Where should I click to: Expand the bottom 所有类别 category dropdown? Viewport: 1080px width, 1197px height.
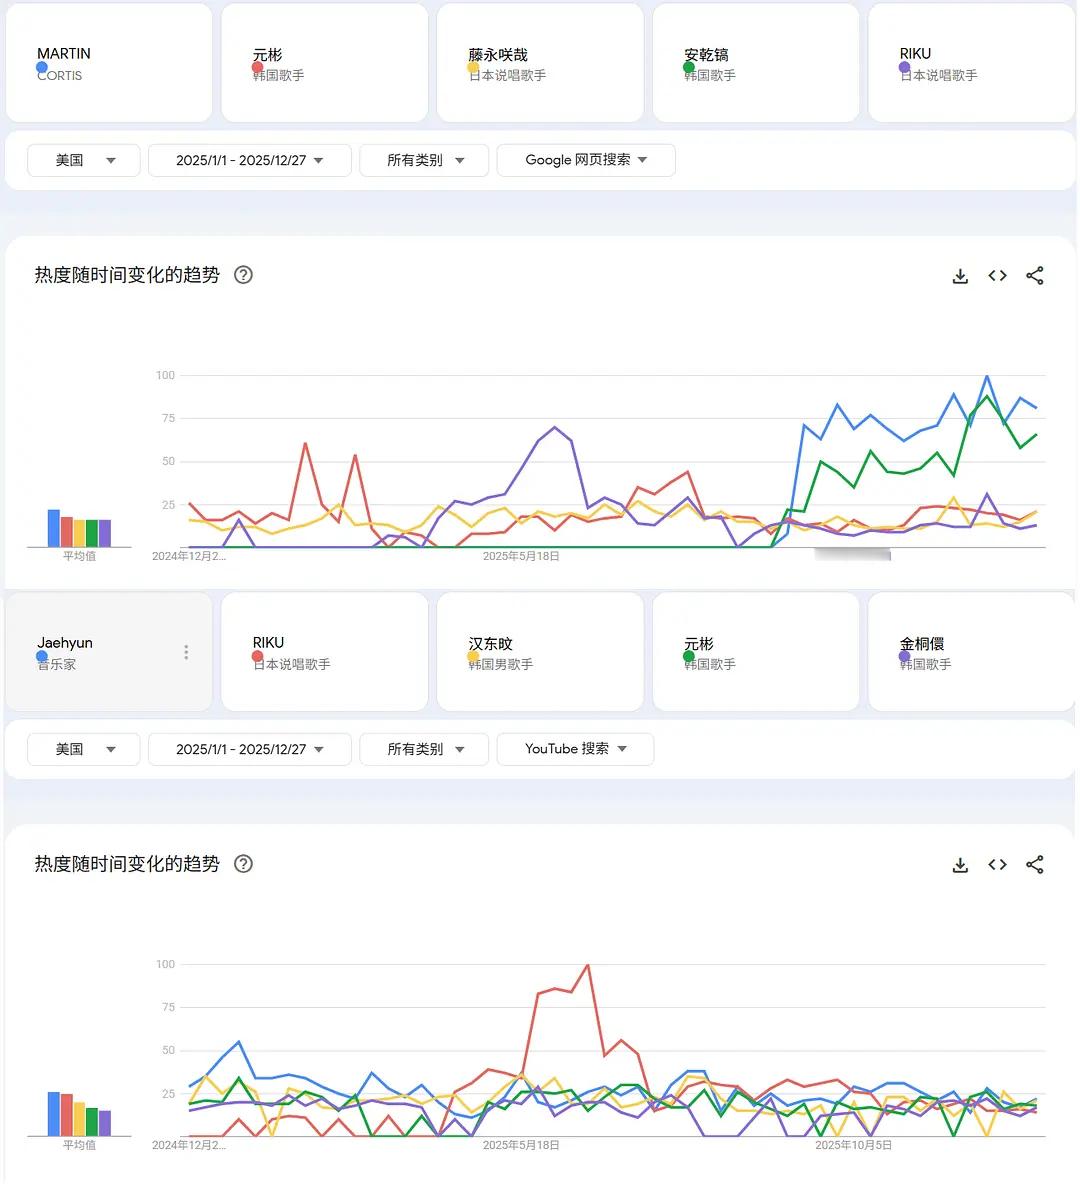(x=424, y=749)
